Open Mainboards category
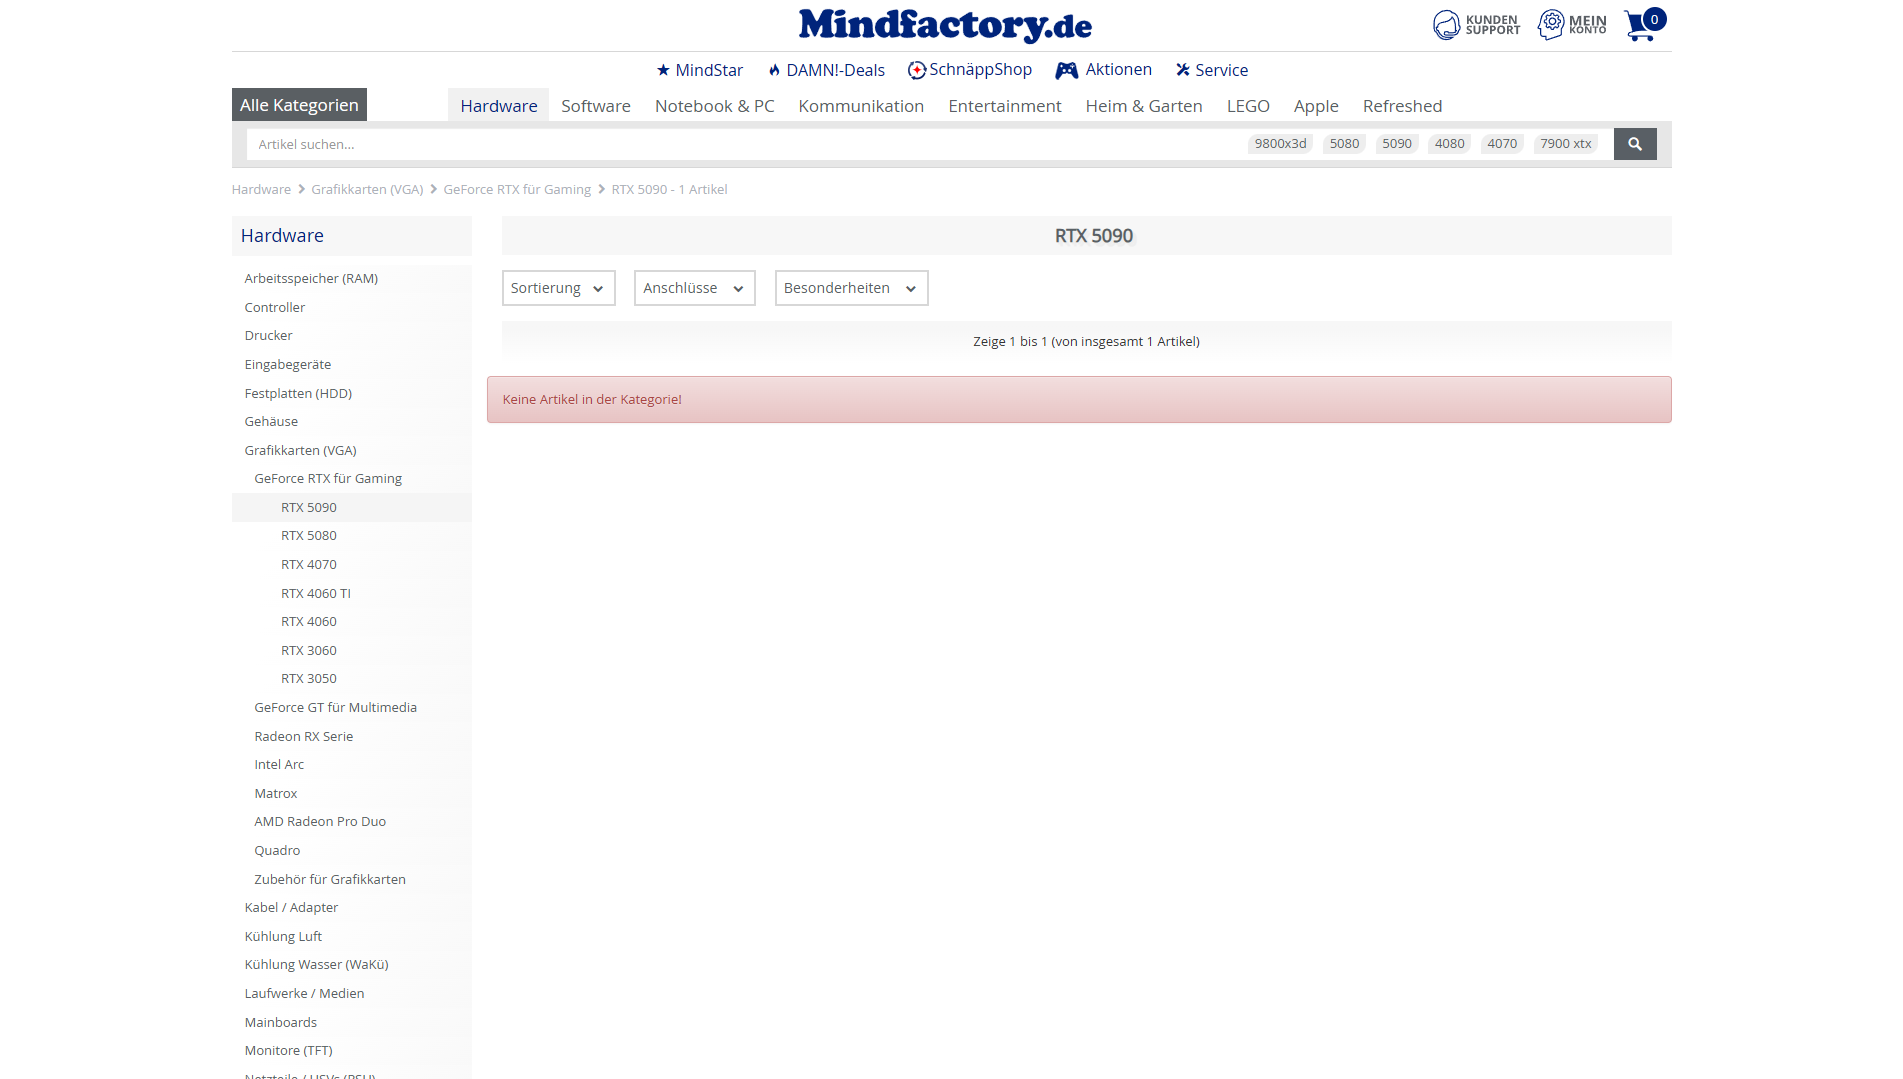The height and width of the screenshot is (1079, 1903). pyautogui.click(x=280, y=1023)
